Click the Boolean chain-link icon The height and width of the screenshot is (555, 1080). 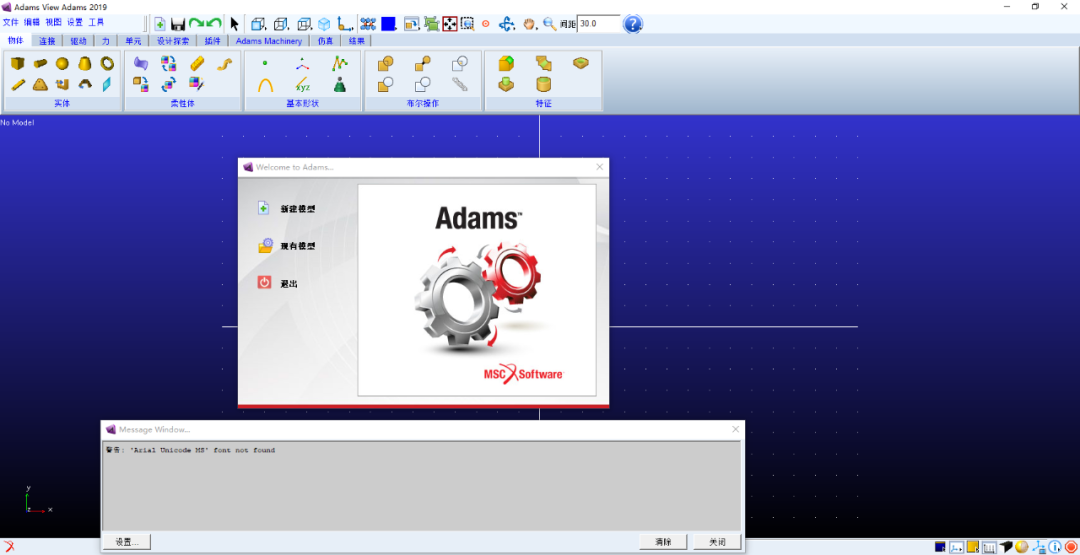pos(459,84)
